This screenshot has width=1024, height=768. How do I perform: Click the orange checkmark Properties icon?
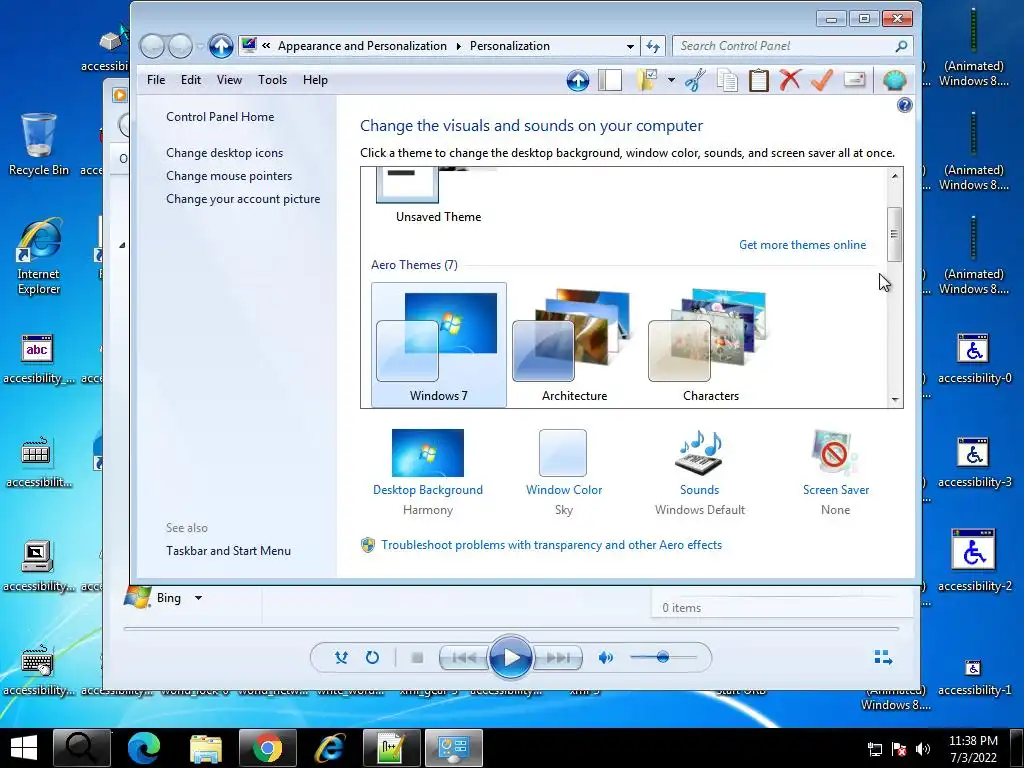point(822,80)
